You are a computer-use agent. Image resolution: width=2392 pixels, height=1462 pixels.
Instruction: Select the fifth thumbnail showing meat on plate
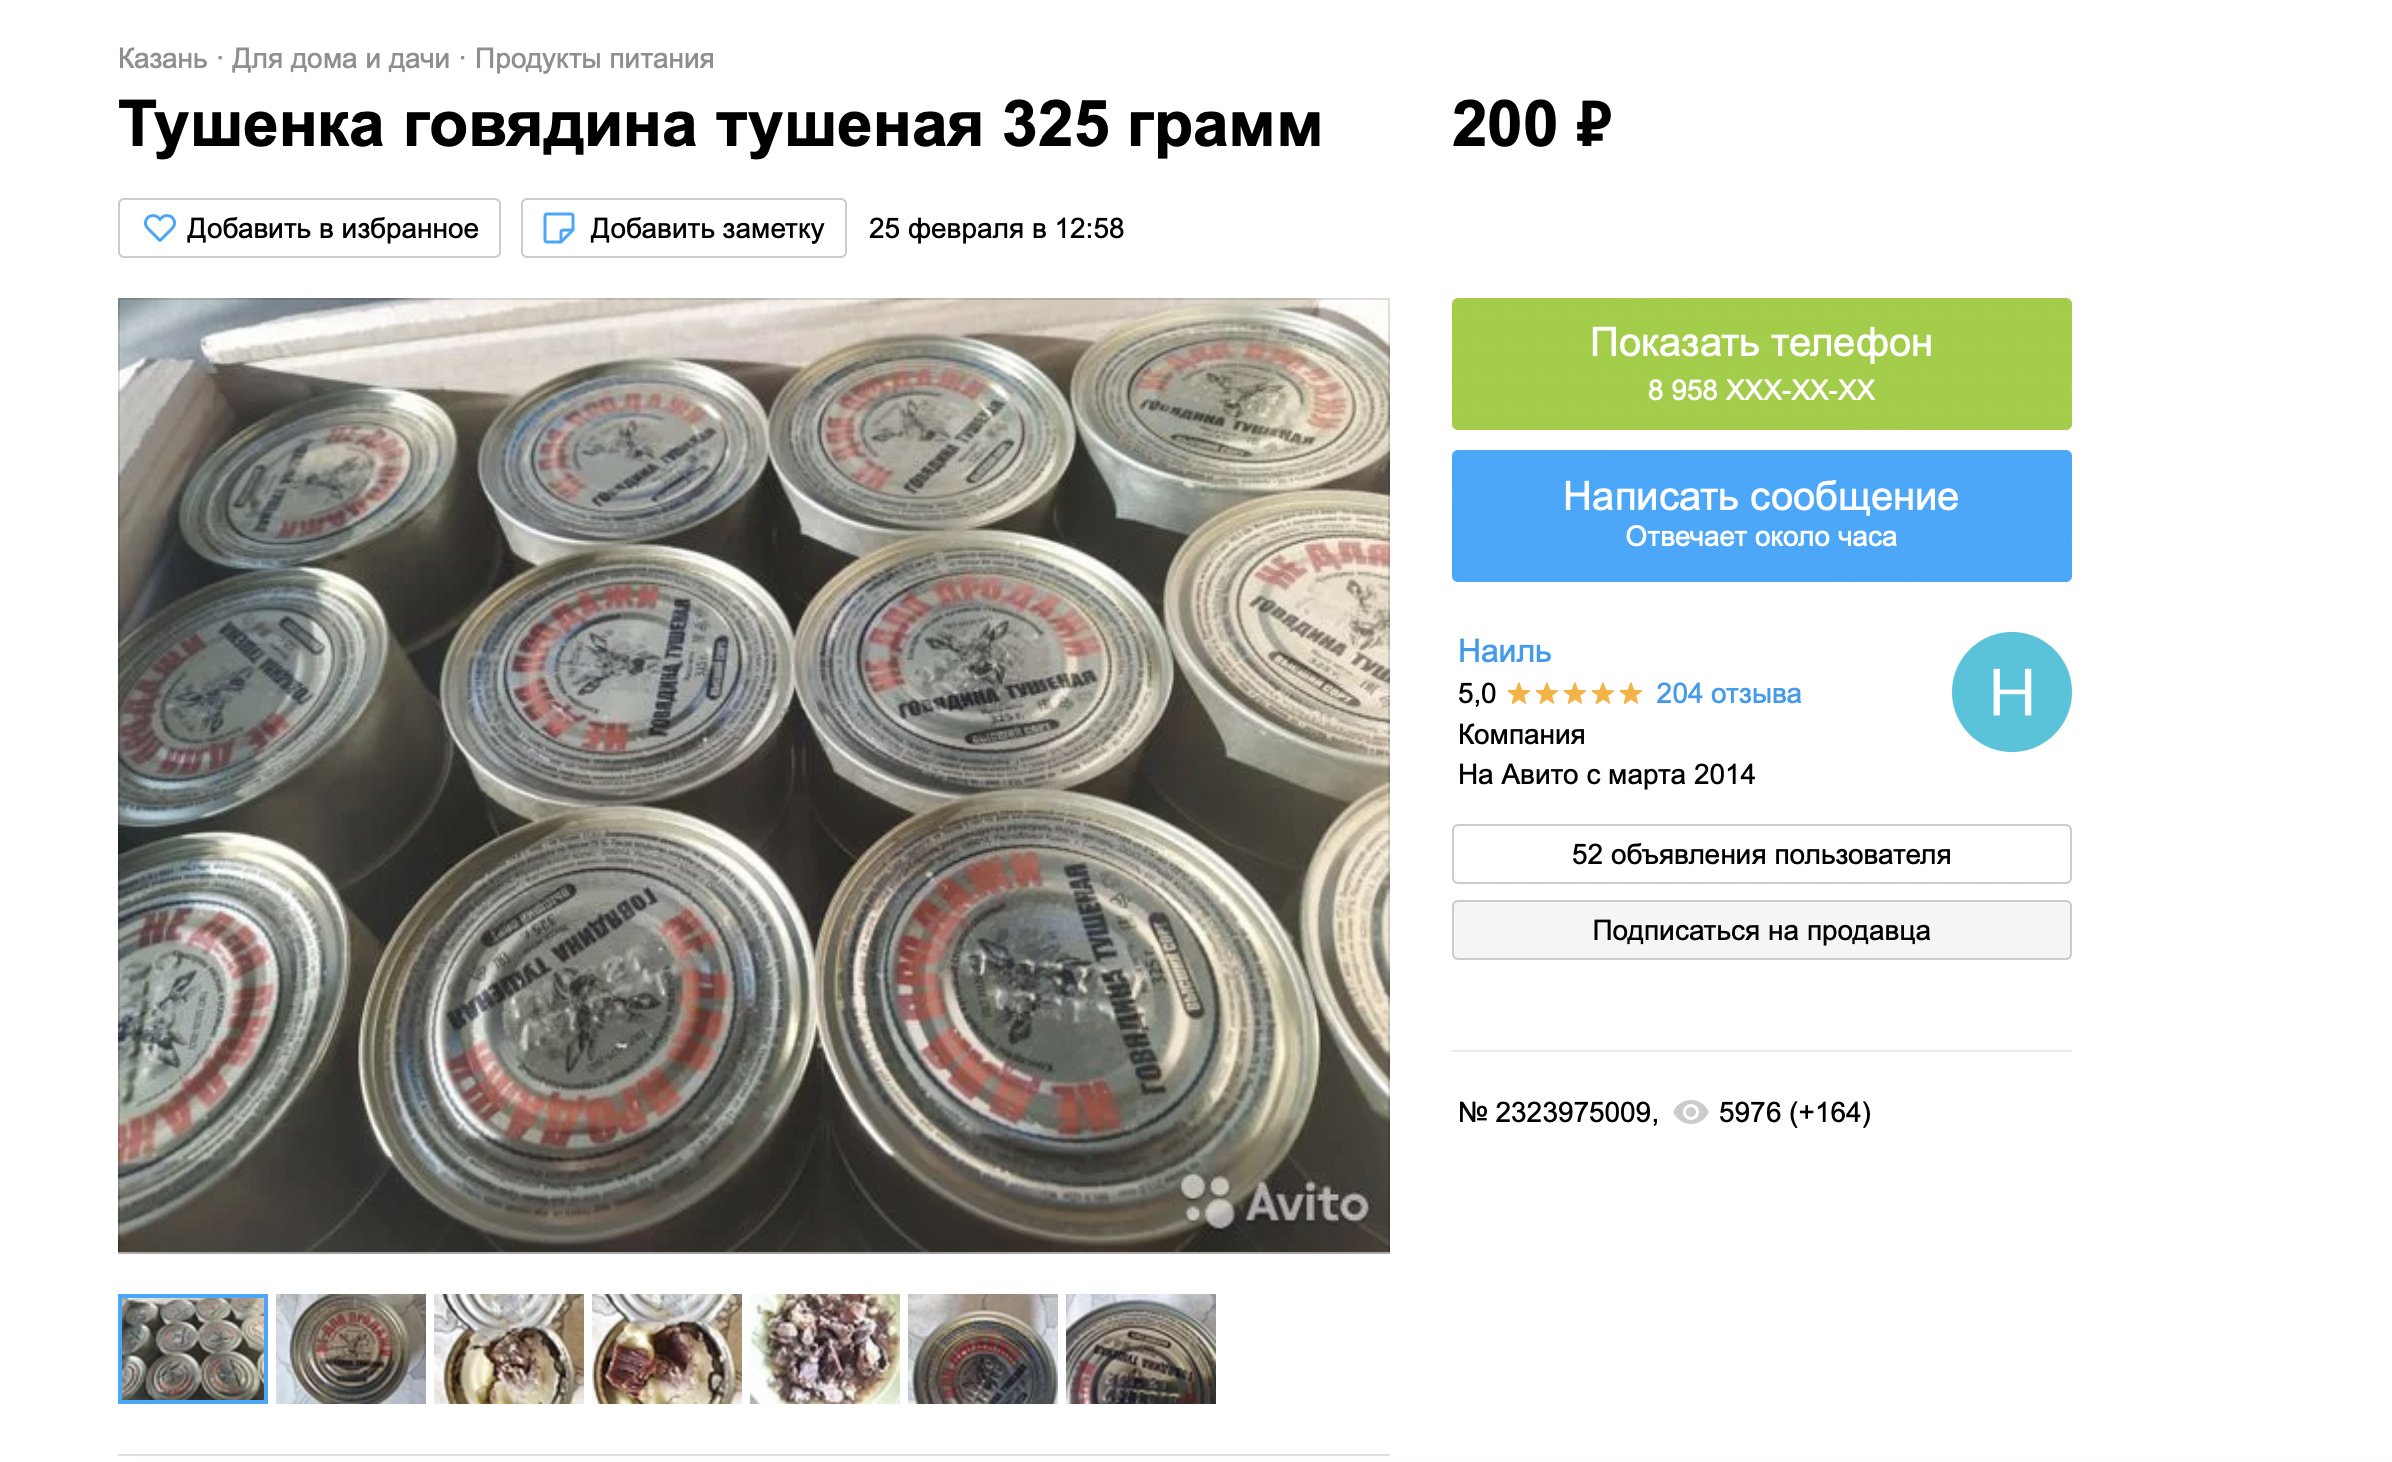[825, 1349]
